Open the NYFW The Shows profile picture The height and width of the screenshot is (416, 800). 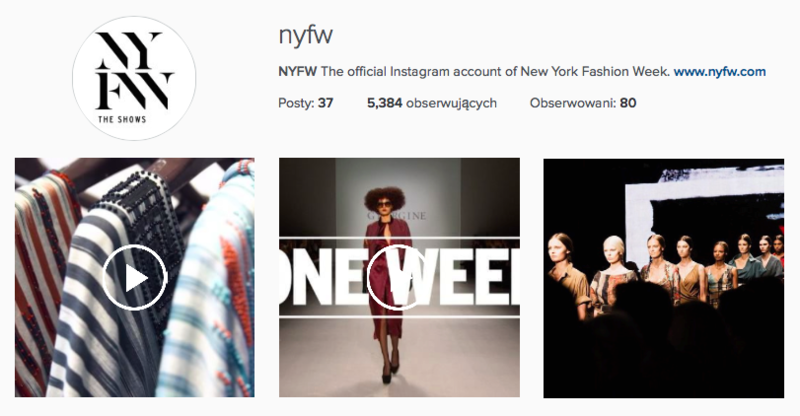(x=134, y=78)
